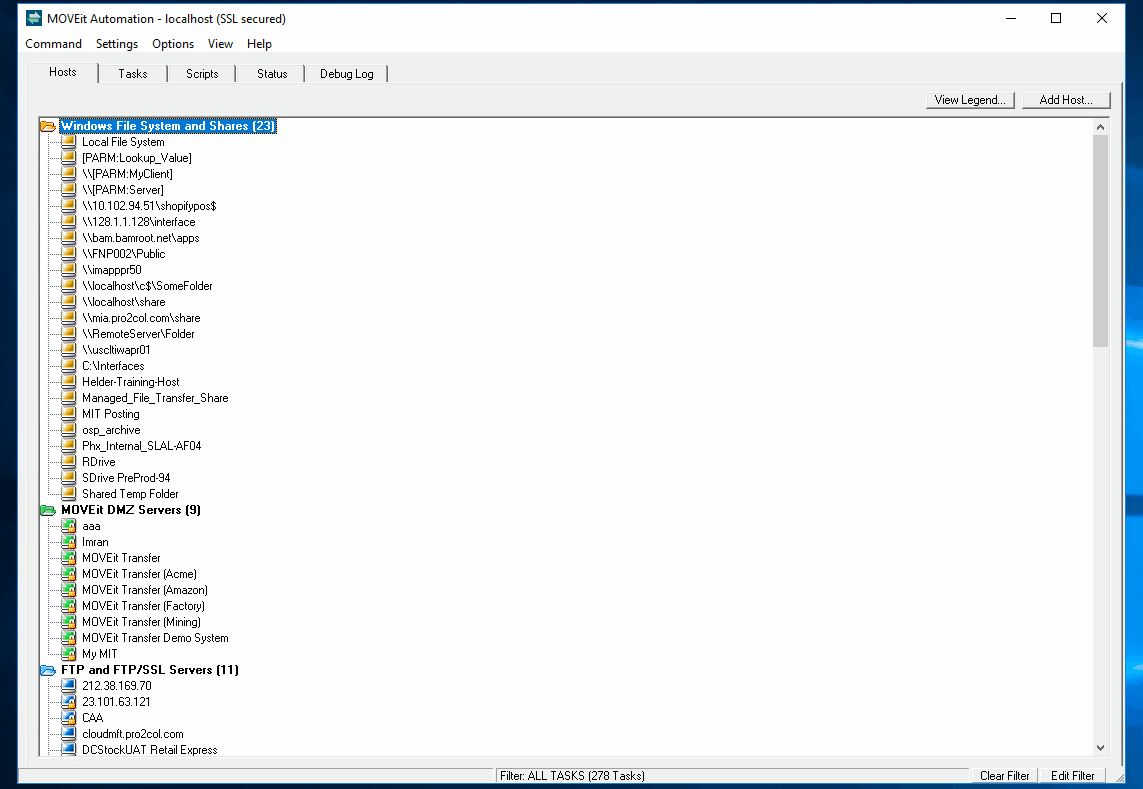Screen dimensions: 1143x789
Task: Click the icon beside \\FNP002\Public
Action: click(69, 254)
